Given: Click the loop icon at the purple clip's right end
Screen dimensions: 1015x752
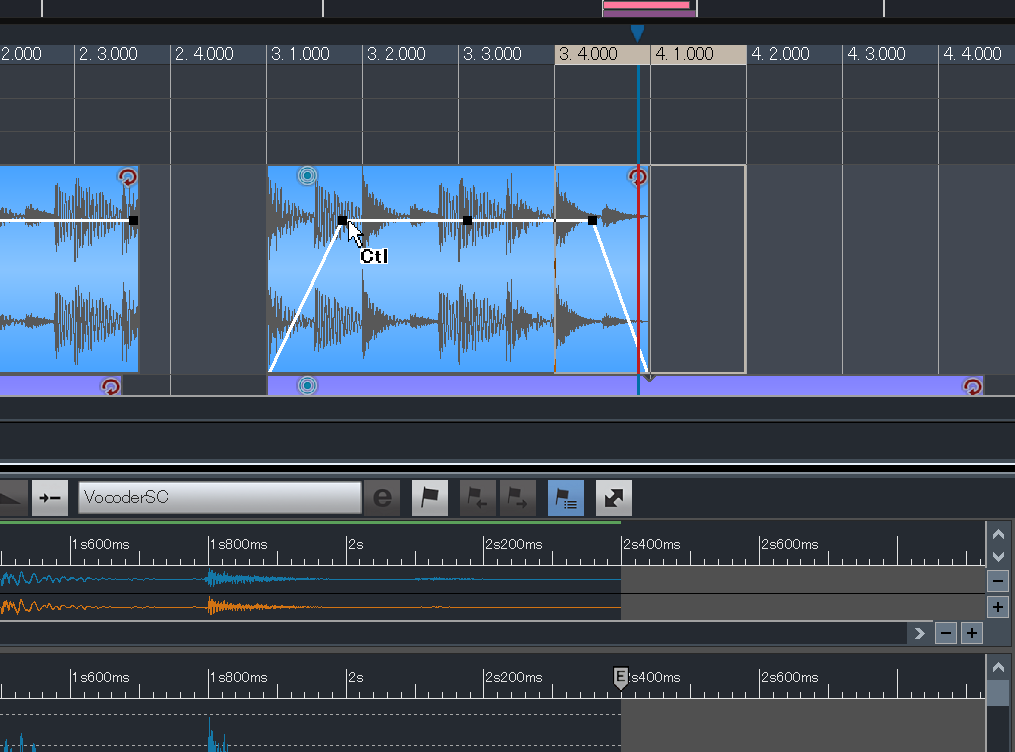Looking at the screenshot, I should (971, 386).
